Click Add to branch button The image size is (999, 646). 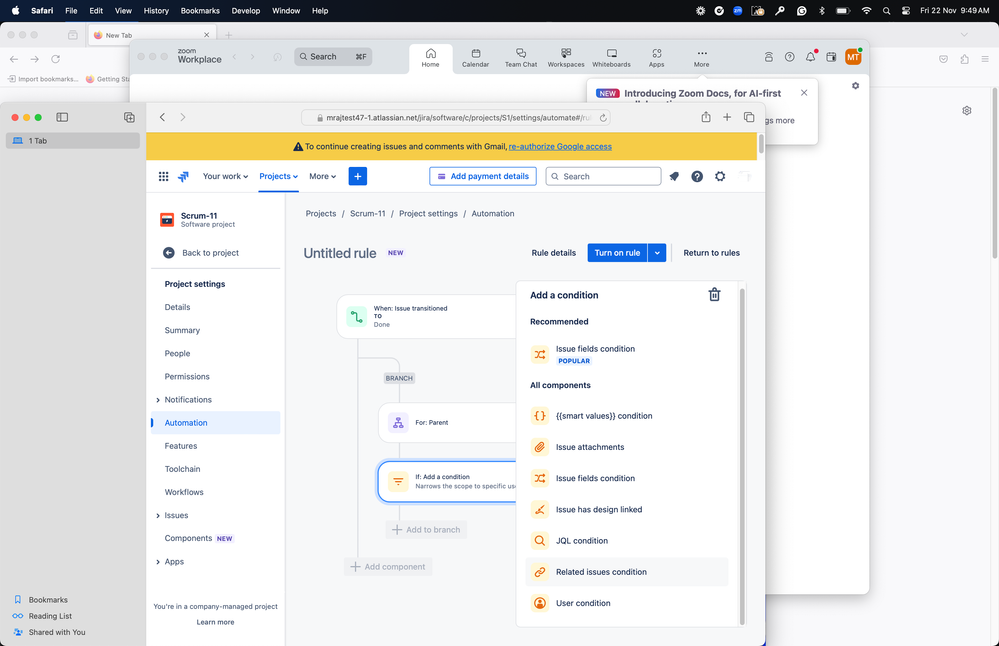point(426,530)
